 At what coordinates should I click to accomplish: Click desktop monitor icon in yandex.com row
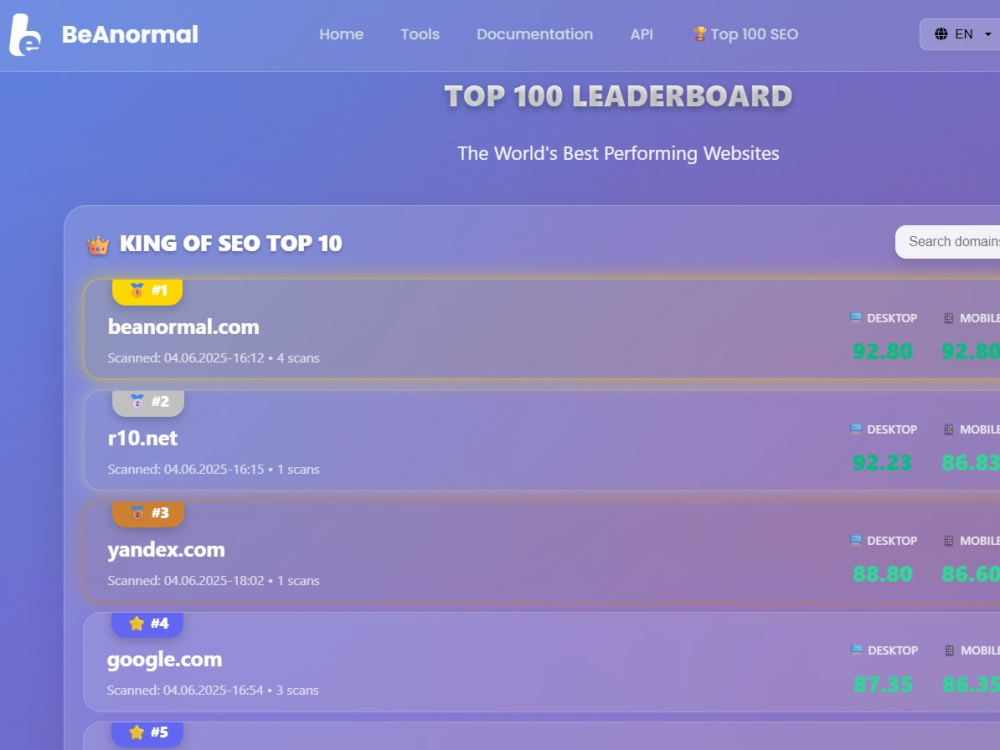coord(856,540)
